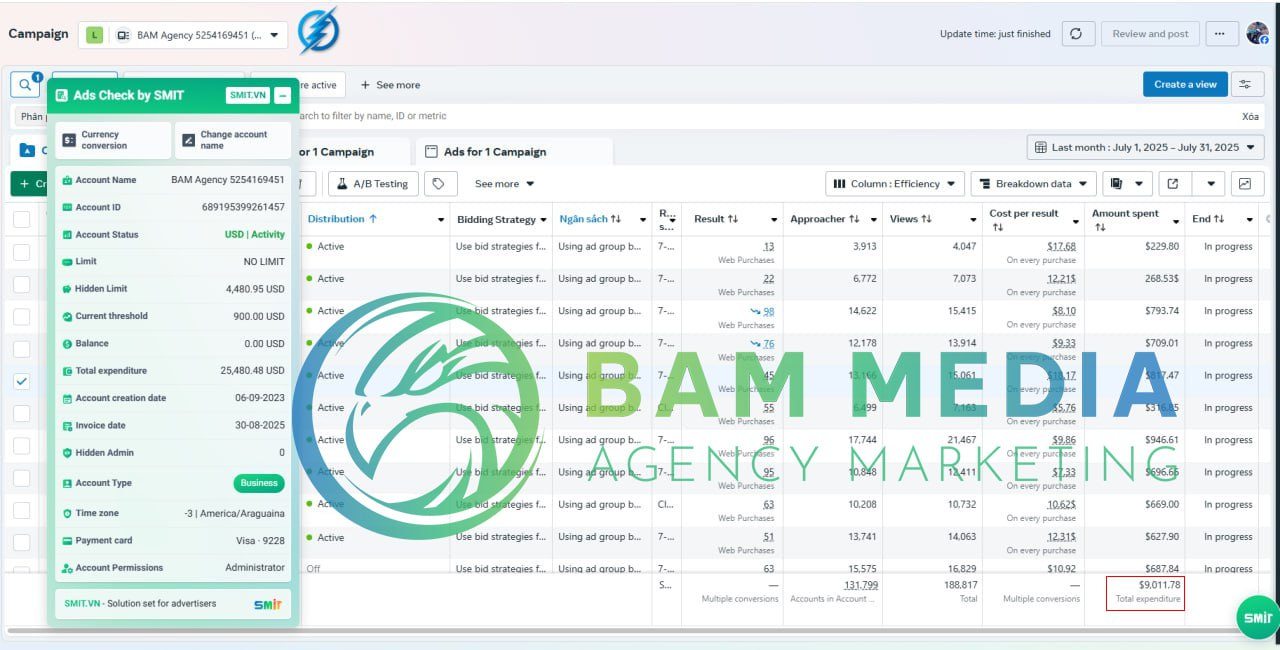Open the Column: Efficiency dropdown
The image size is (1280, 650).
pyautogui.click(x=895, y=183)
